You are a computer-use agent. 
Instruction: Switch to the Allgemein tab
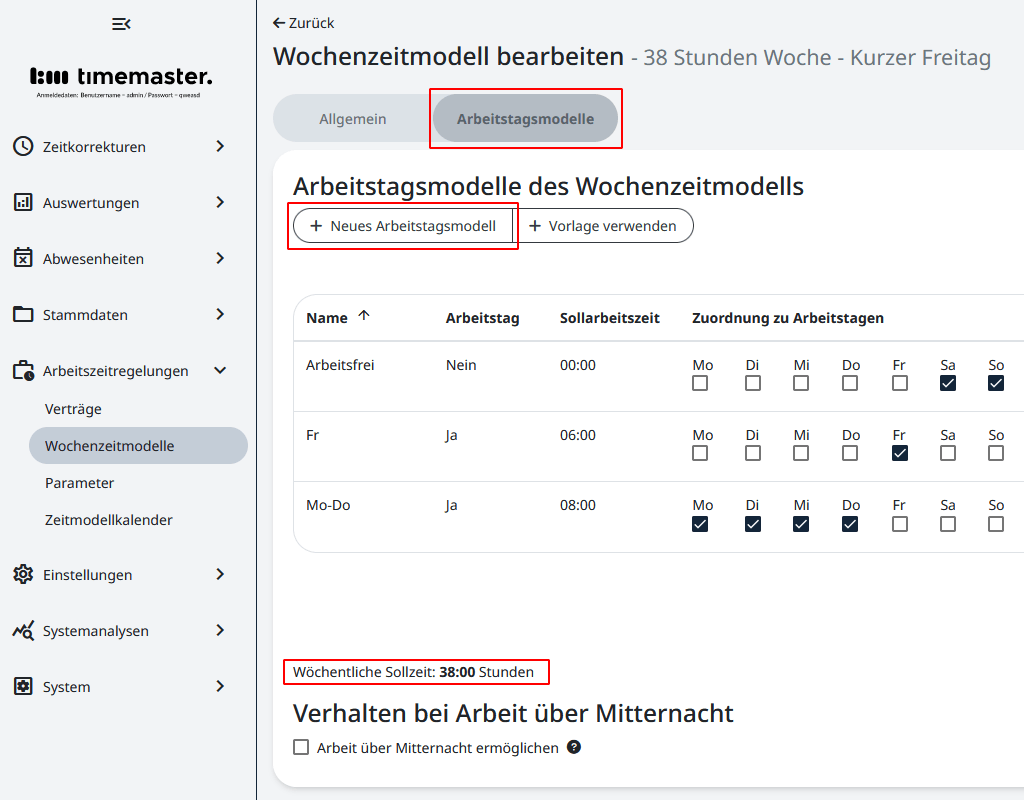point(352,119)
